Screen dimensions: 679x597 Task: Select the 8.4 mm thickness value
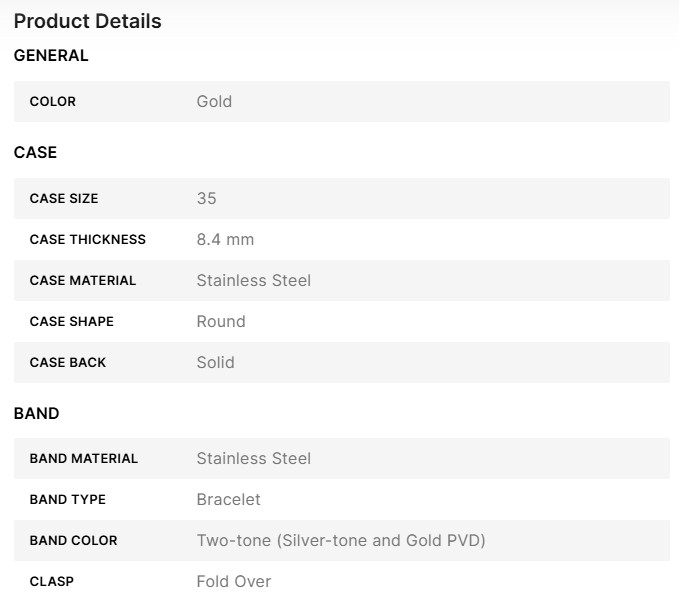tap(225, 240)
